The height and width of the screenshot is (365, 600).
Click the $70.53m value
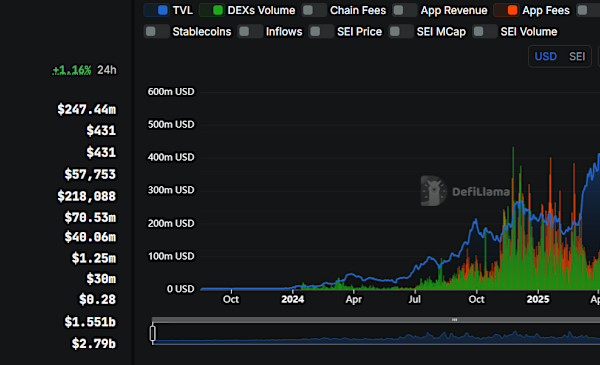90,218
